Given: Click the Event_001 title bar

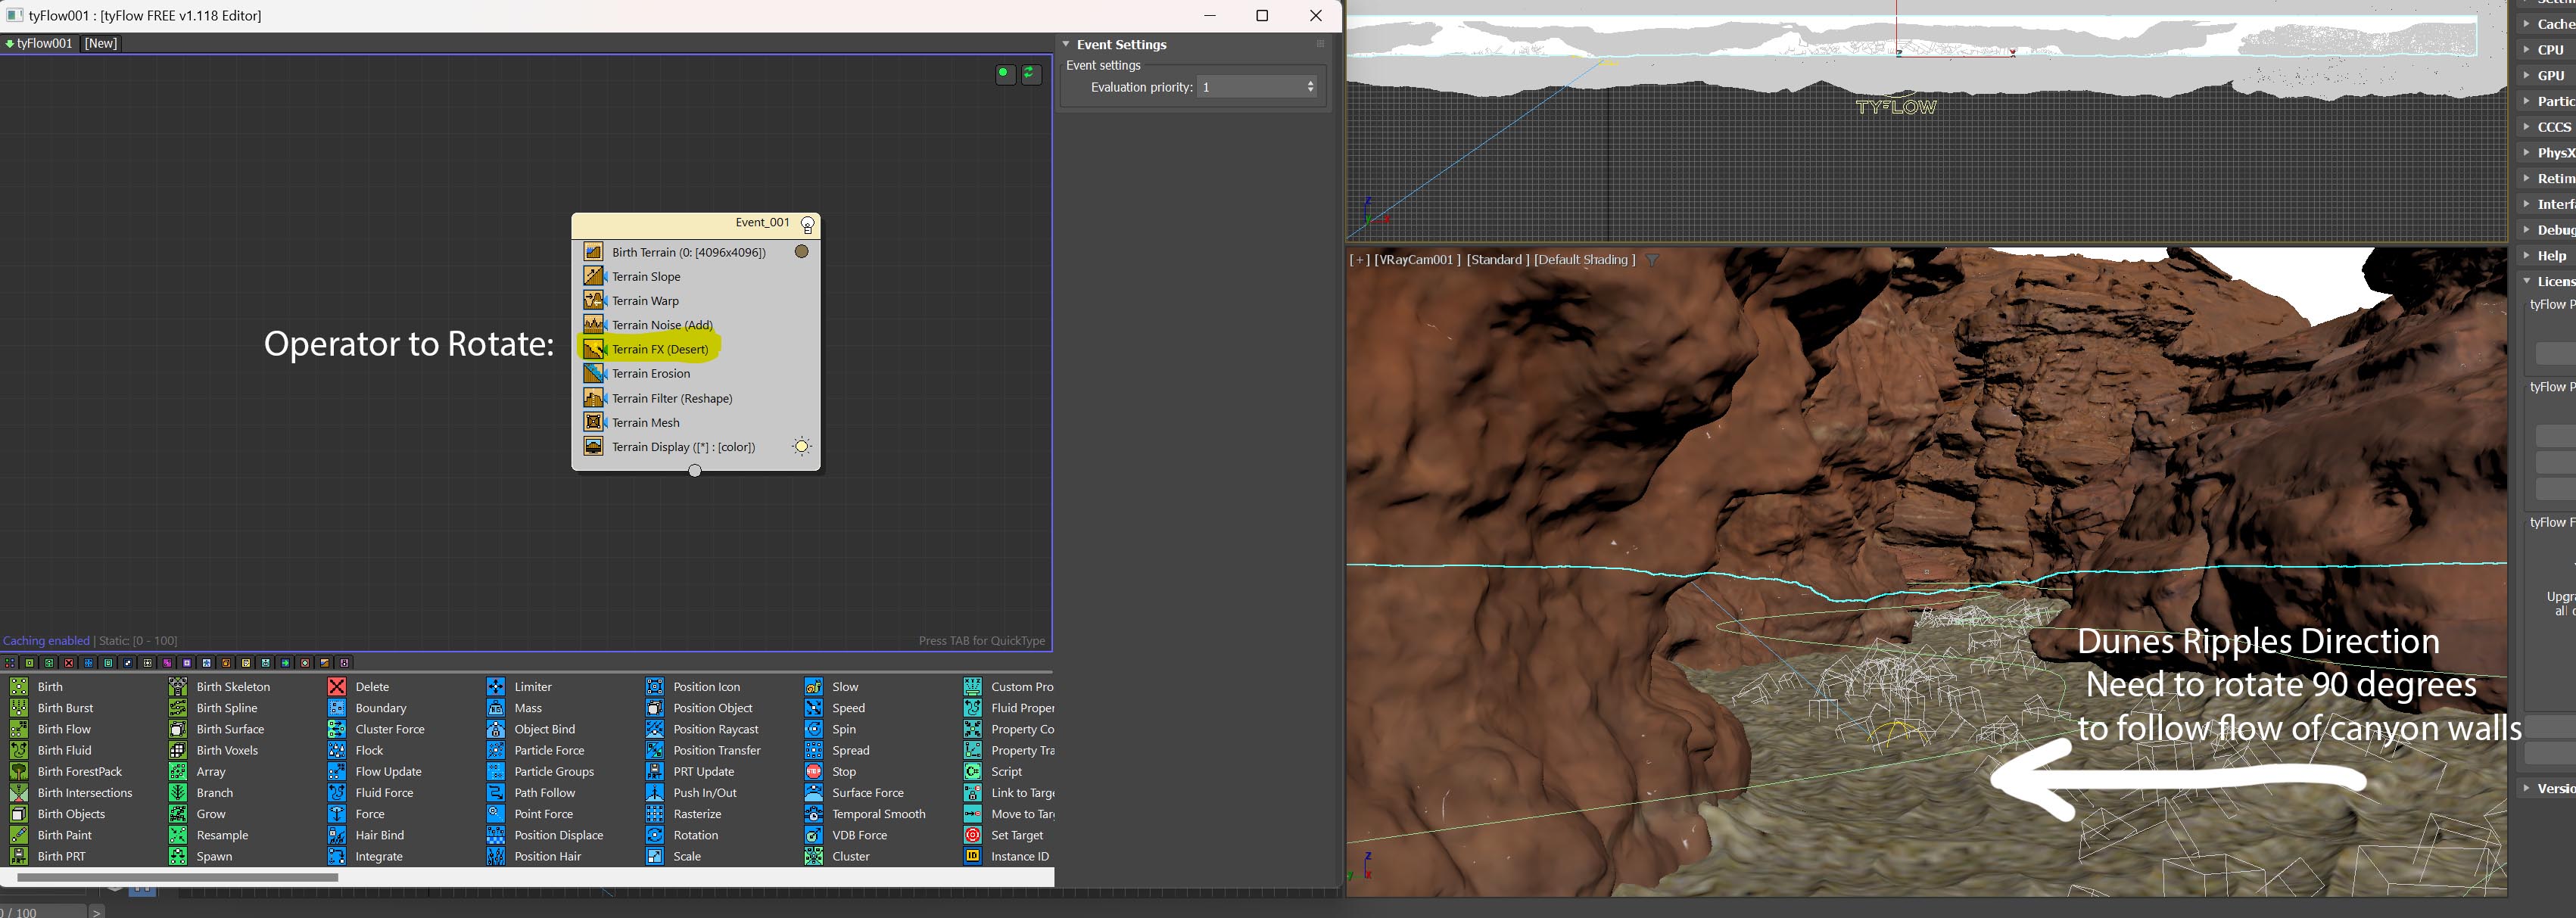Looking at the screenshot, I should (x=696, y=225).
